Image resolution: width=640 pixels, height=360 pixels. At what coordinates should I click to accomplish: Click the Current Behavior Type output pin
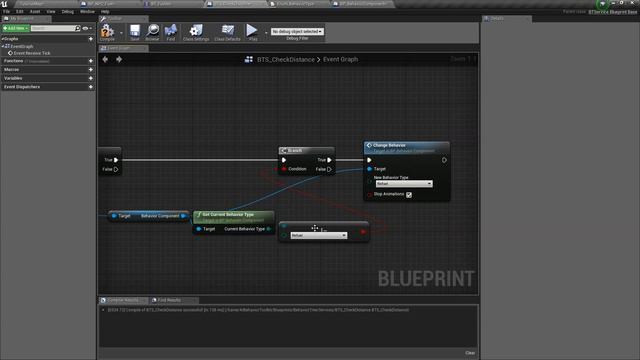tap(269, 229)
